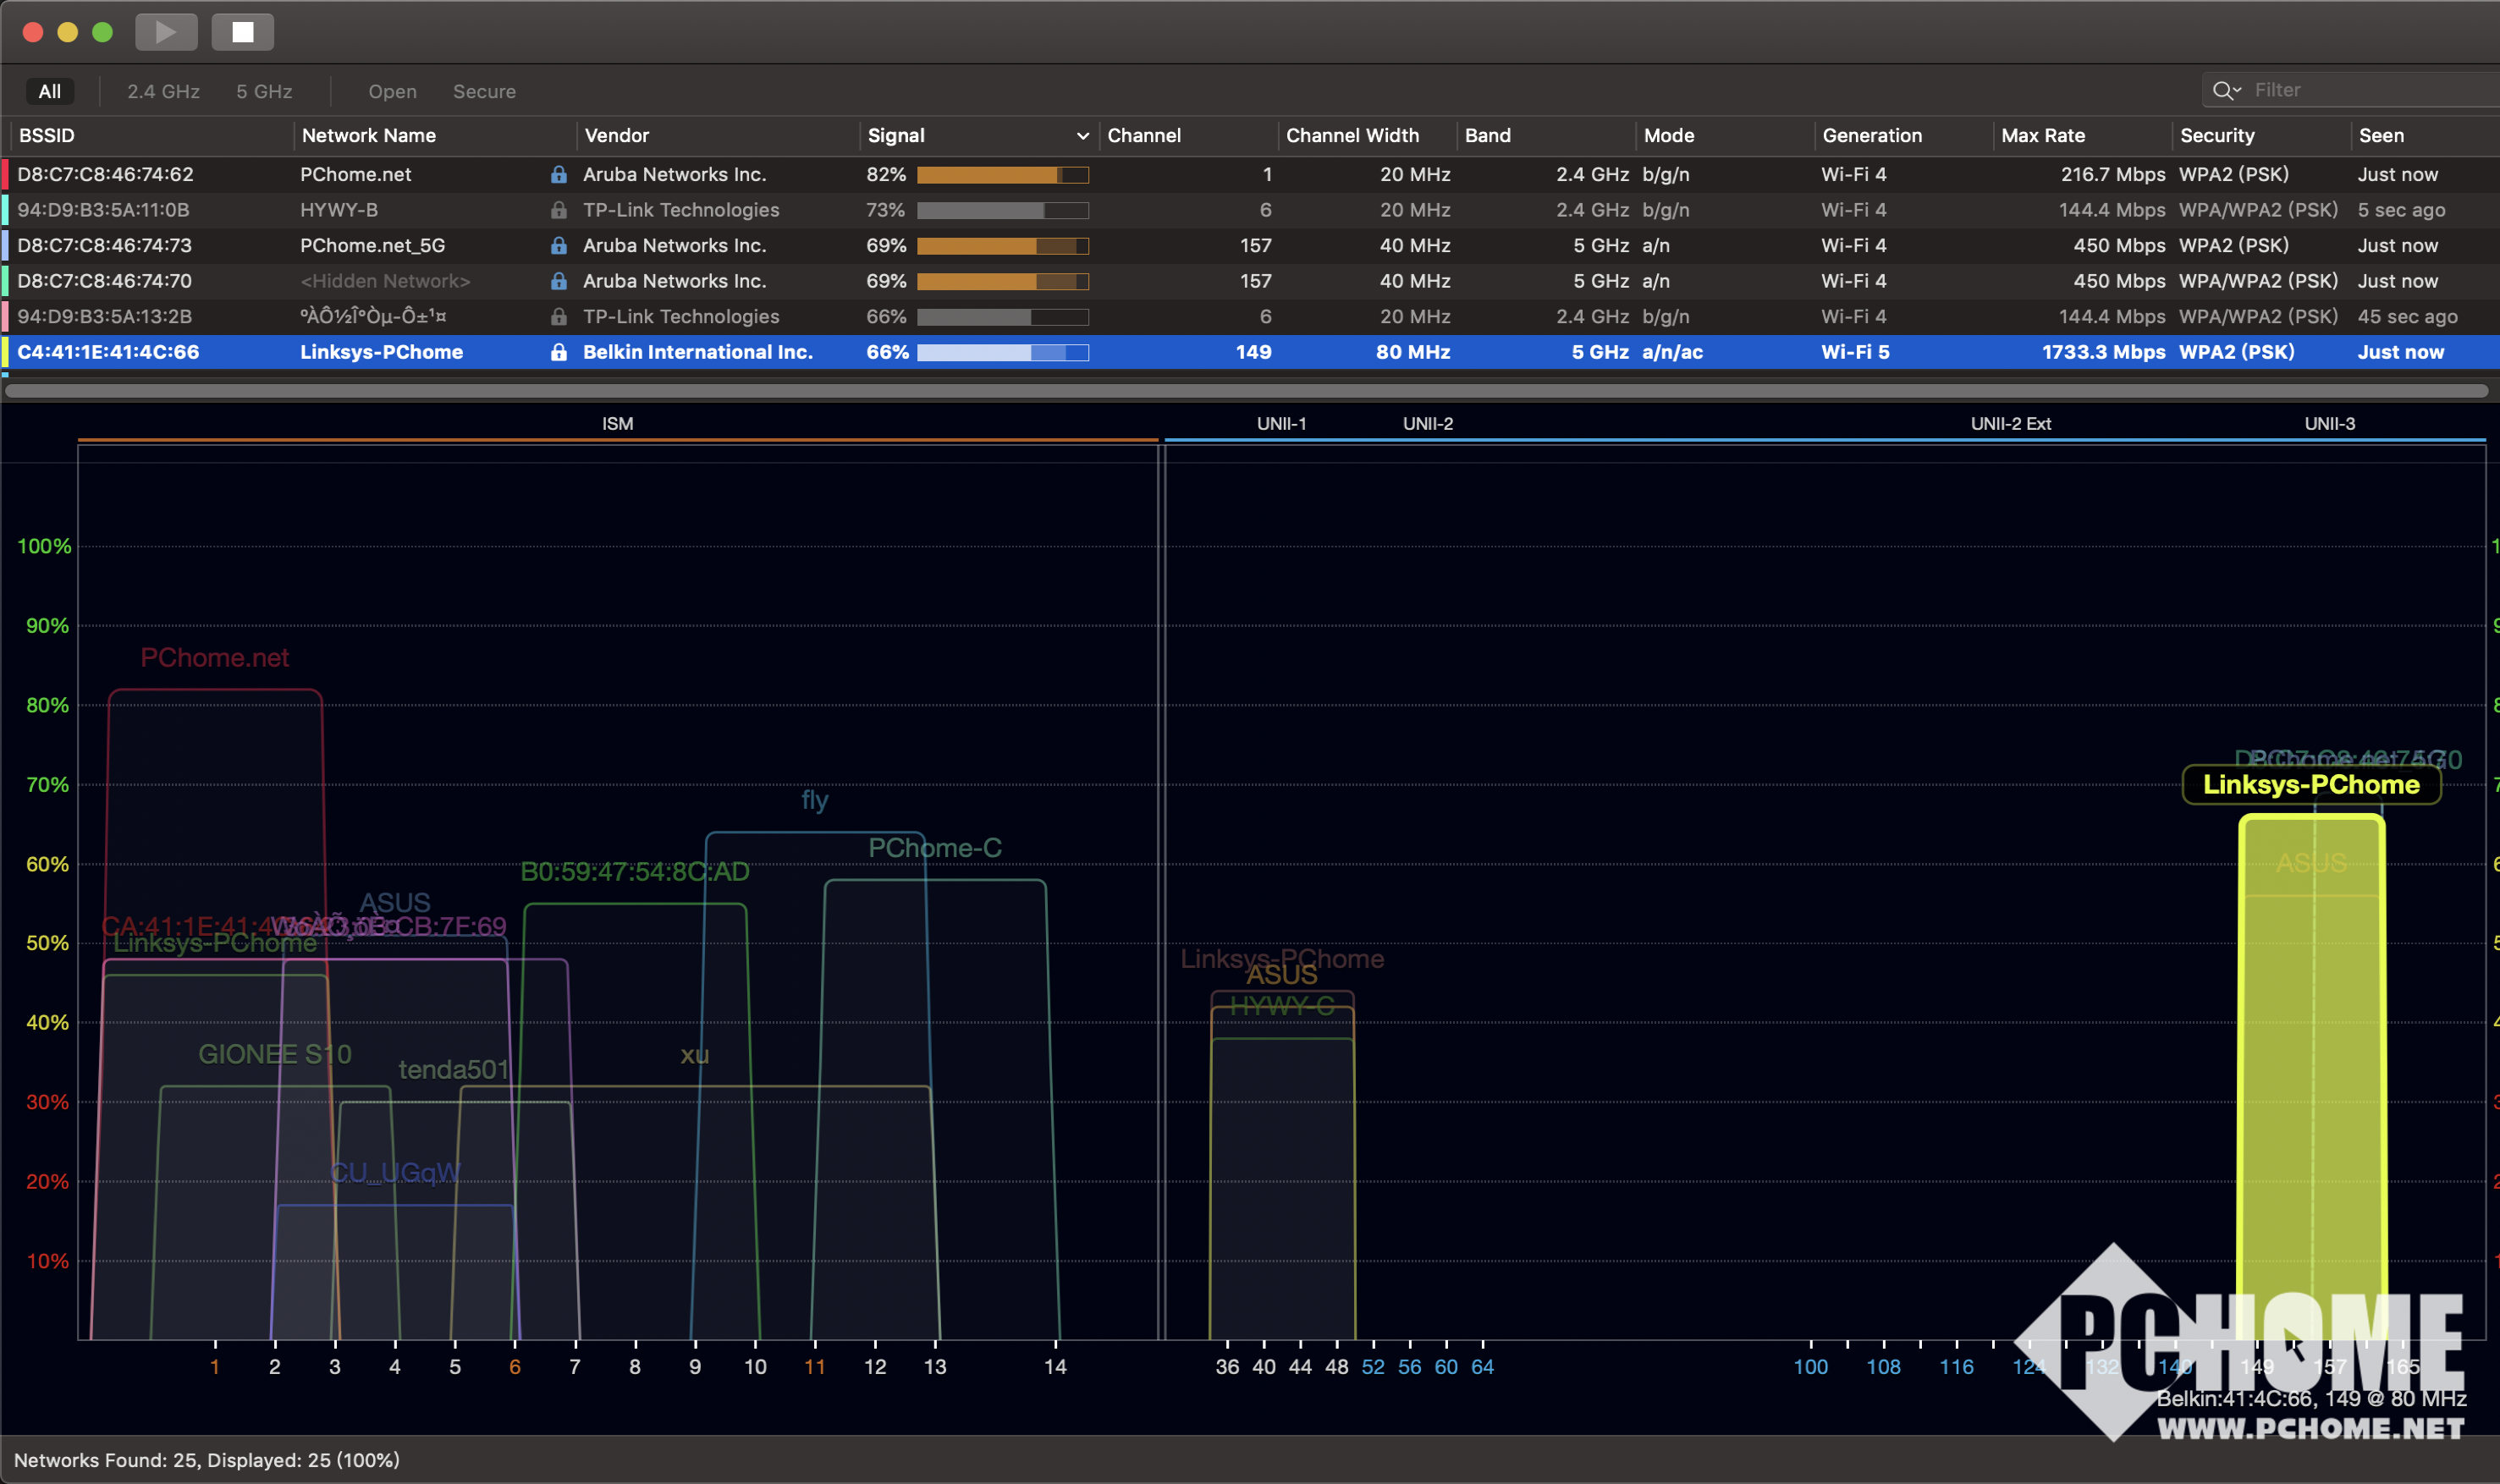Show all networks with the All filter
This screenshot has width=2500, height=1484.
(x=50, y=91)
